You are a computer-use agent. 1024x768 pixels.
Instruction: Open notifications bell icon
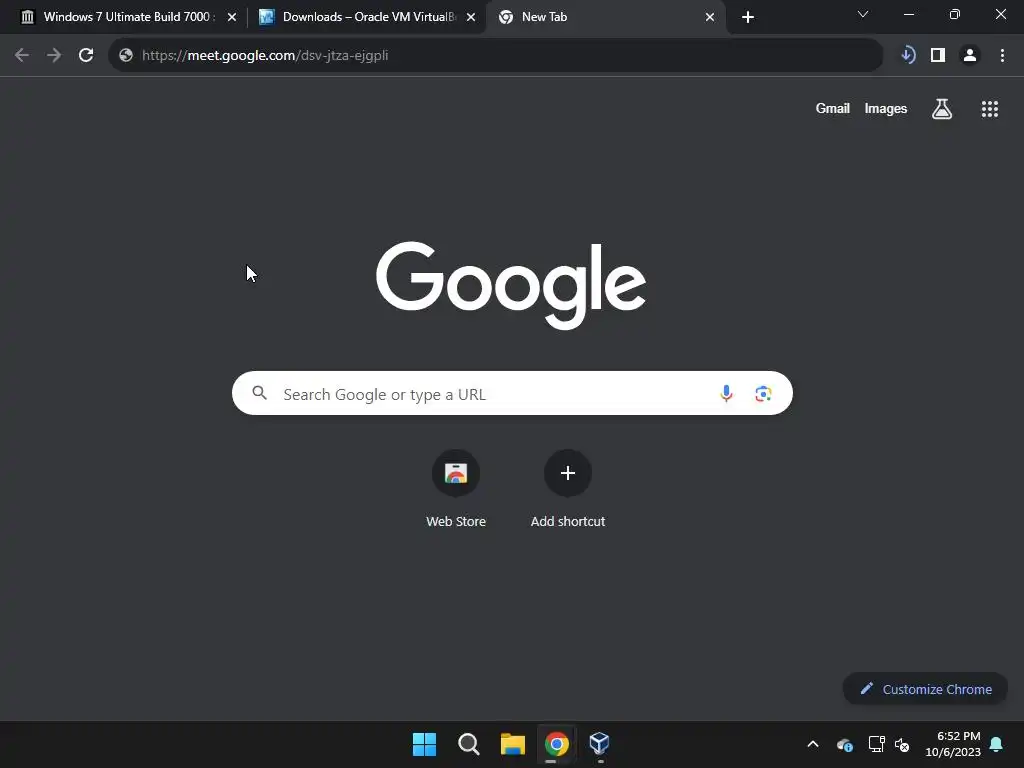click(x=997, y=744)
